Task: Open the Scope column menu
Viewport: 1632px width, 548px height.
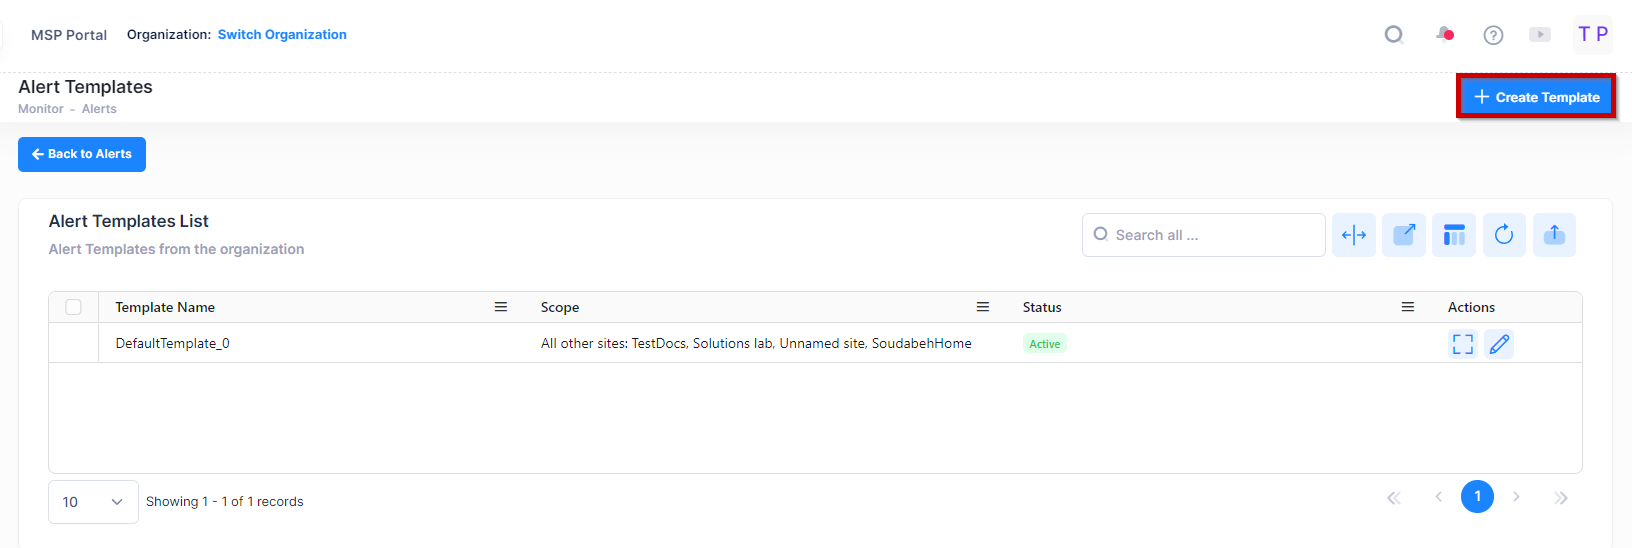Action: click(983, 307)
